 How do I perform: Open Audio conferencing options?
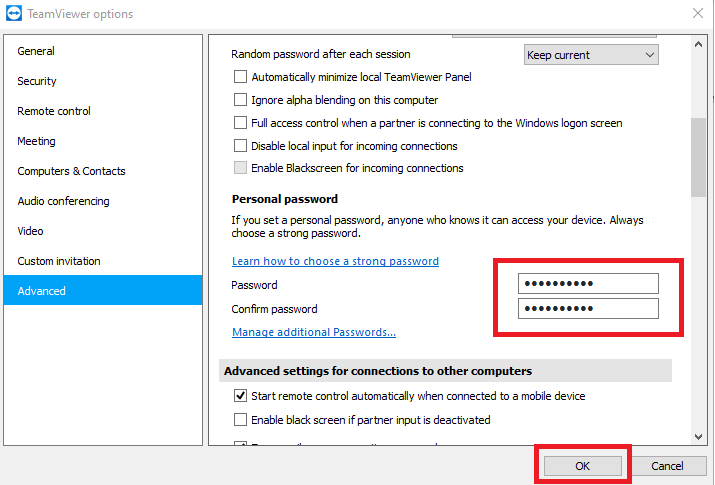pyautogui.click(x=63, y=201)
